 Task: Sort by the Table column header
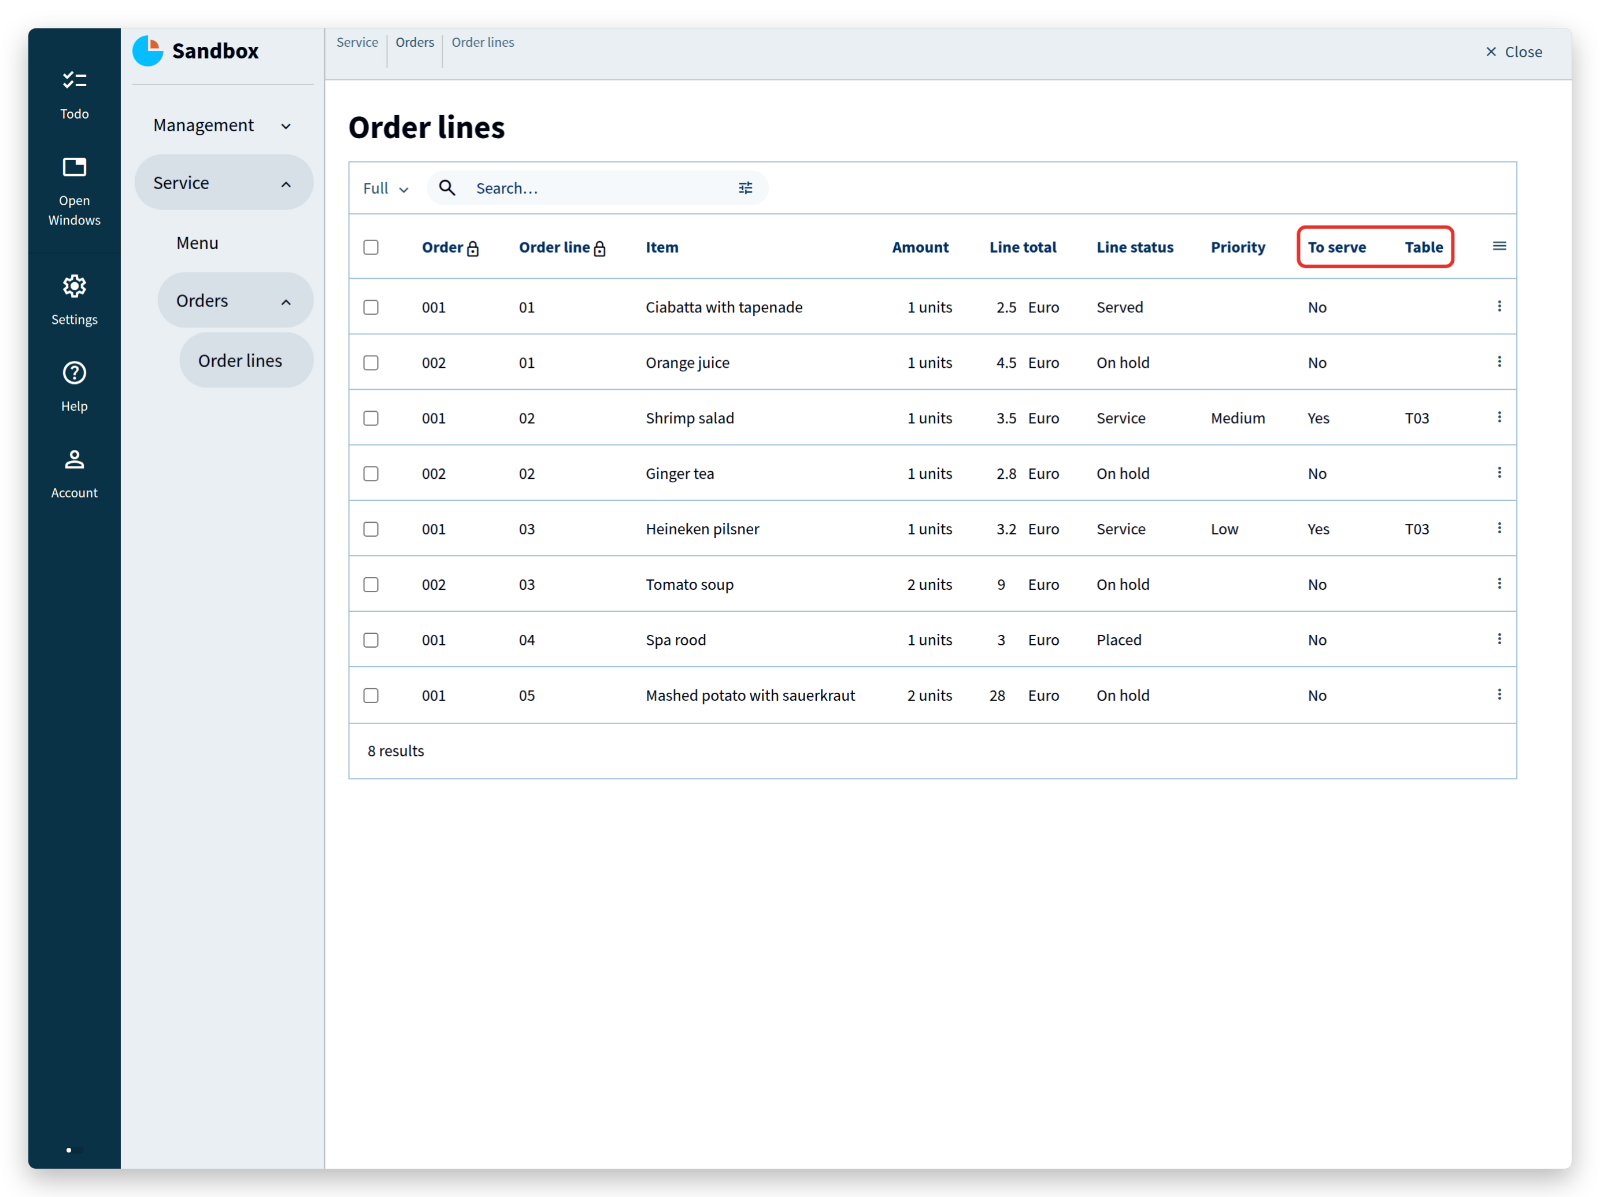pos(1424,247)
